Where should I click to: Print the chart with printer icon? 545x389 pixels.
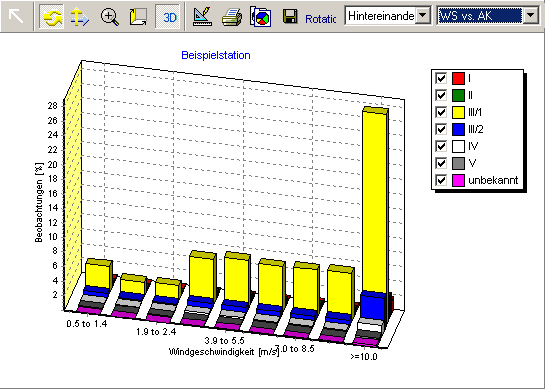(232, 17)
